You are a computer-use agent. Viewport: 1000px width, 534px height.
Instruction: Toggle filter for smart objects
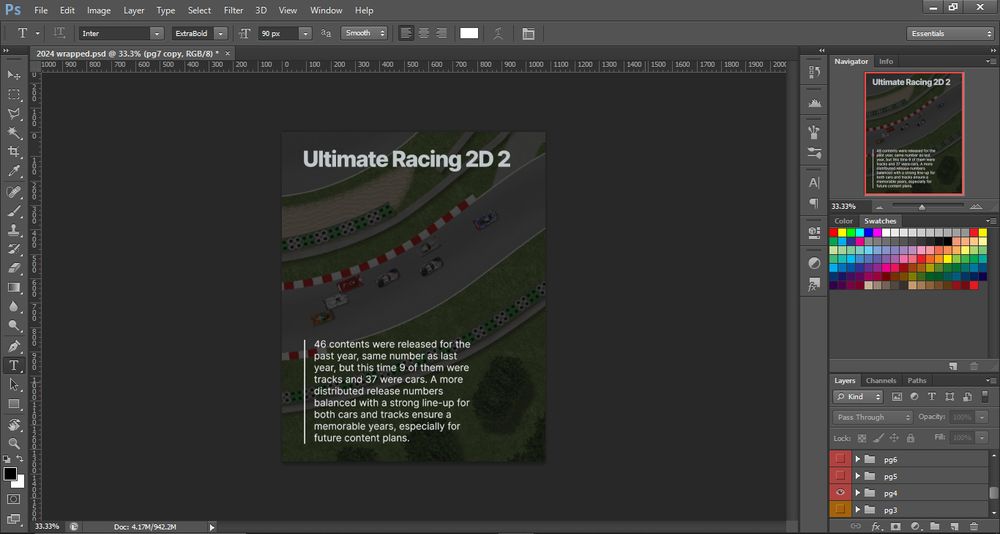point(967,396)
